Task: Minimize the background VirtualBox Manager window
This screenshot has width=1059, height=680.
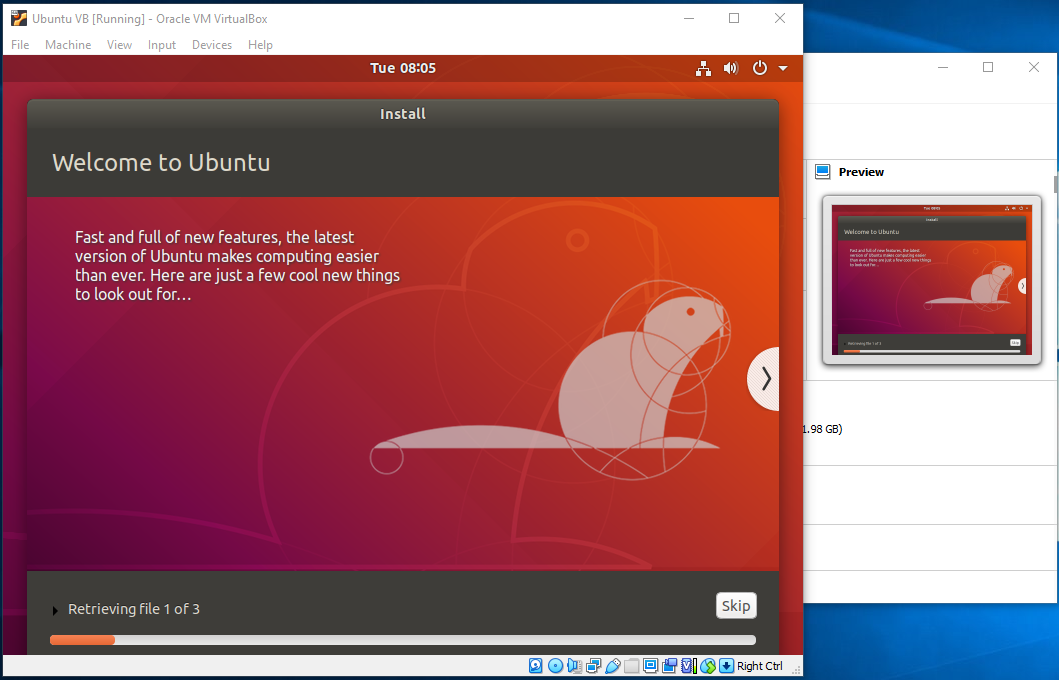Action: pyautogui.click(x=944, y=67)
